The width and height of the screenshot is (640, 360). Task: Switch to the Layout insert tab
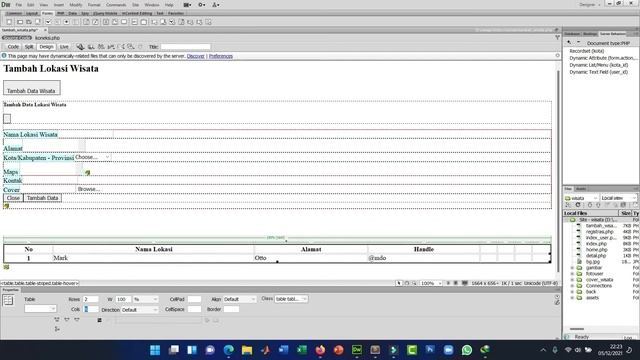point(32,13)
